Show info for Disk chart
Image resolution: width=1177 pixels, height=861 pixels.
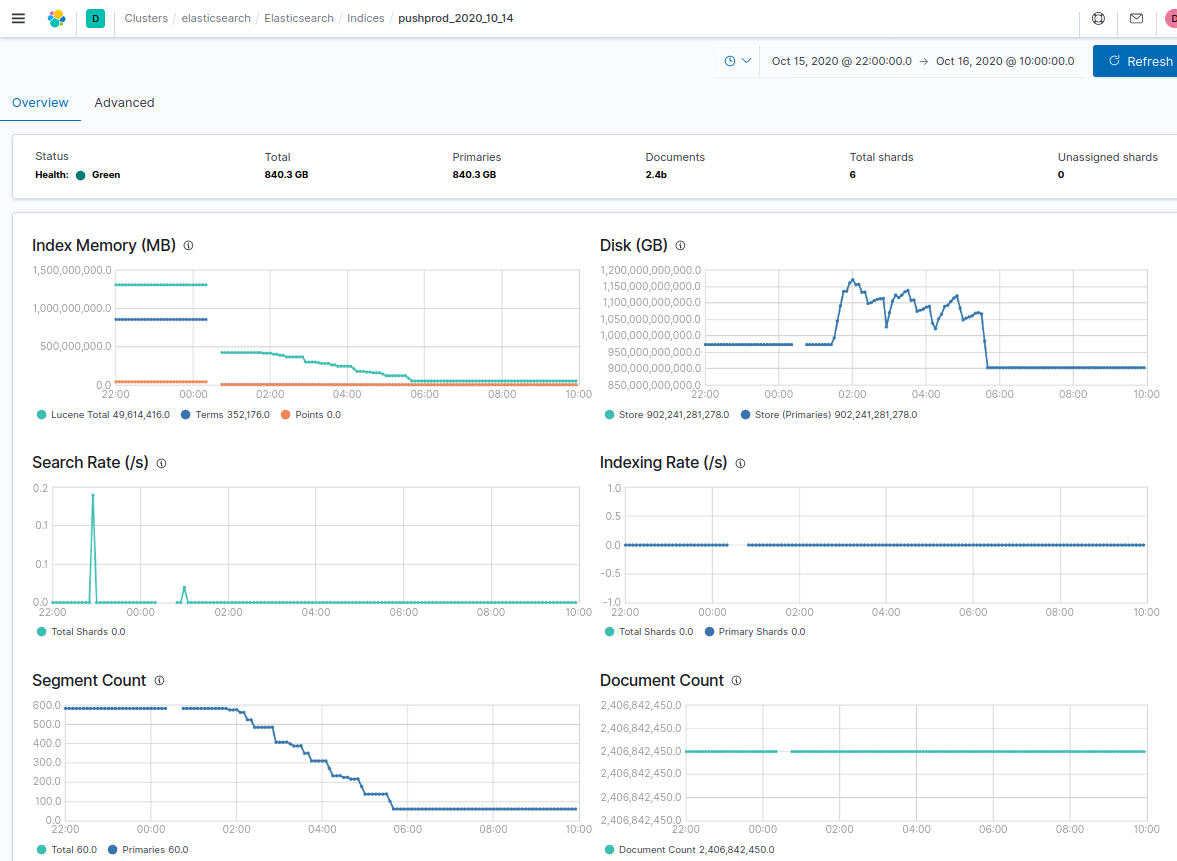pyautogui.click(x=680, y=245)
